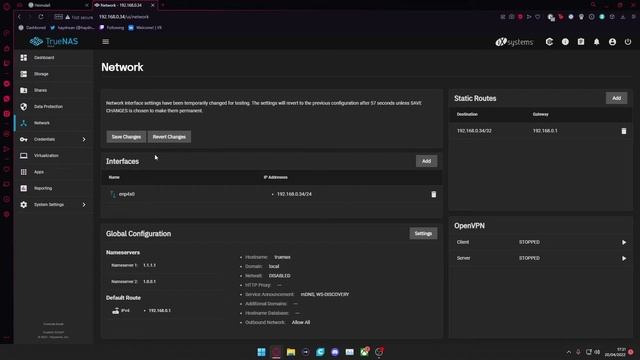The image size is (640, 360).
Task: Click the 192.168.0.1 static route gateway
Action: tap(545, 131)
